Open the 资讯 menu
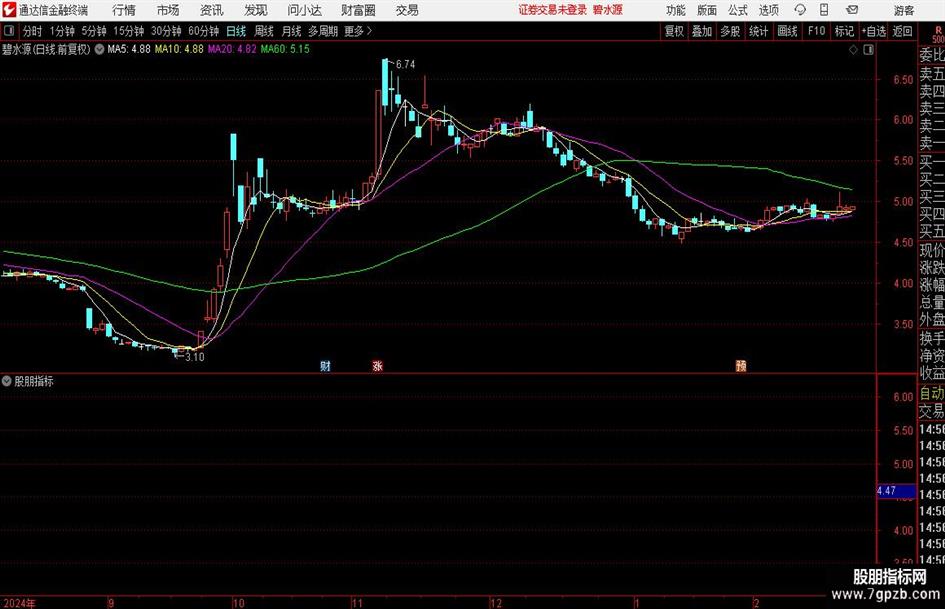The image size is (945, 609). 211,10
